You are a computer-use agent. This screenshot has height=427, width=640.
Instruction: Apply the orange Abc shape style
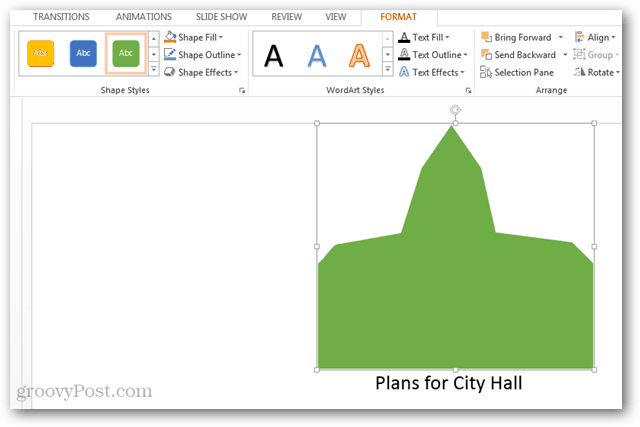click(40, 53)
